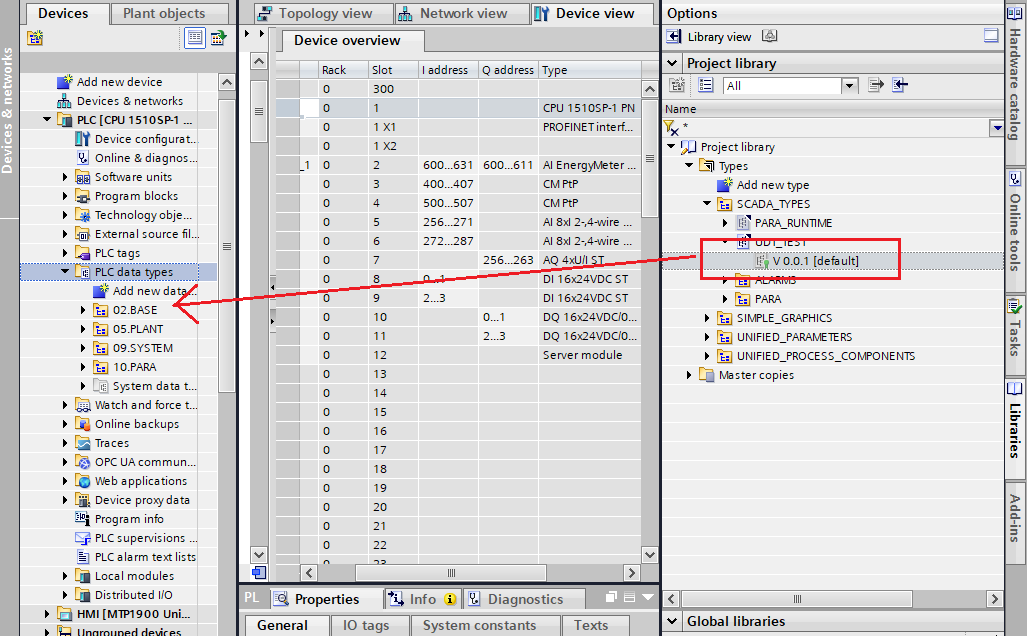Expand the Master copies node
The image size is (1027, 636).
pos(689,375)
